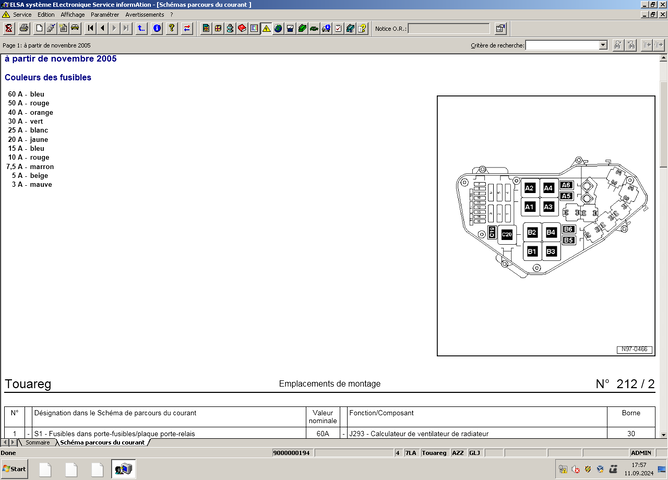Select the Schéma parcours du courant tab
668x480 pixels.
[x=102, y=443]
